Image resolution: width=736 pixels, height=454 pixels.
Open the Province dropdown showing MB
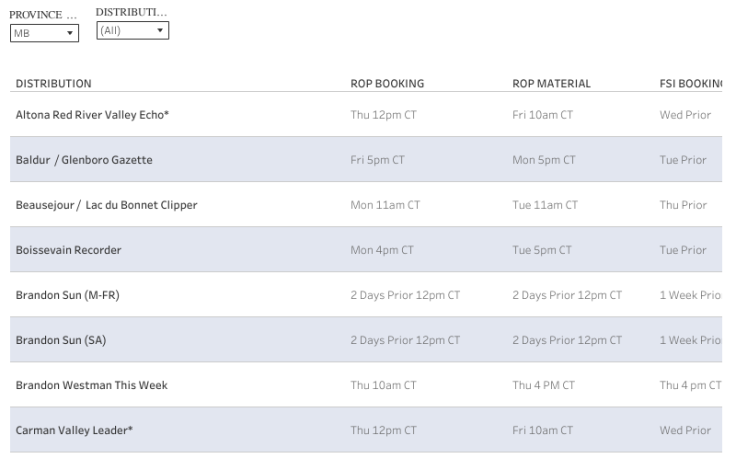pos(44,34)
